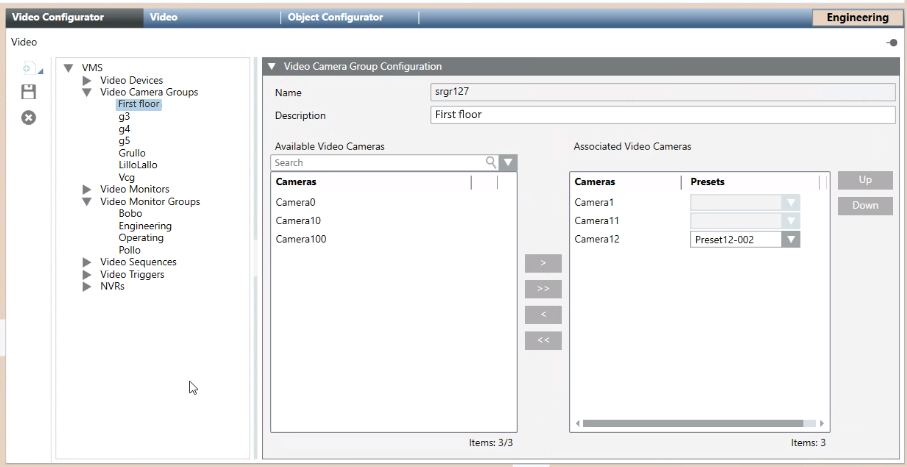Click the new item icon in left toolbar
Viewport: 907px width, 467px height.
click(30, 68)
